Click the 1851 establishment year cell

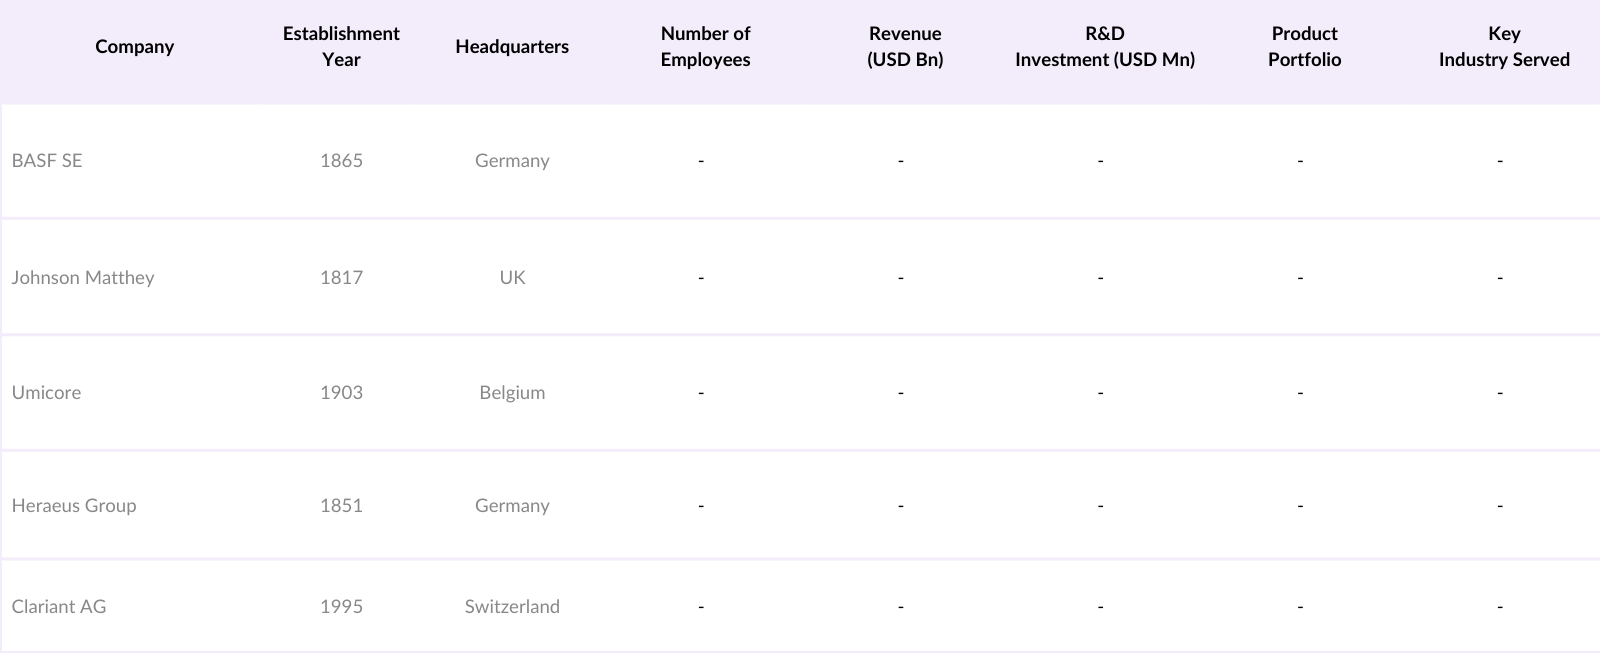pyautogui.click(x=341, y=506)
